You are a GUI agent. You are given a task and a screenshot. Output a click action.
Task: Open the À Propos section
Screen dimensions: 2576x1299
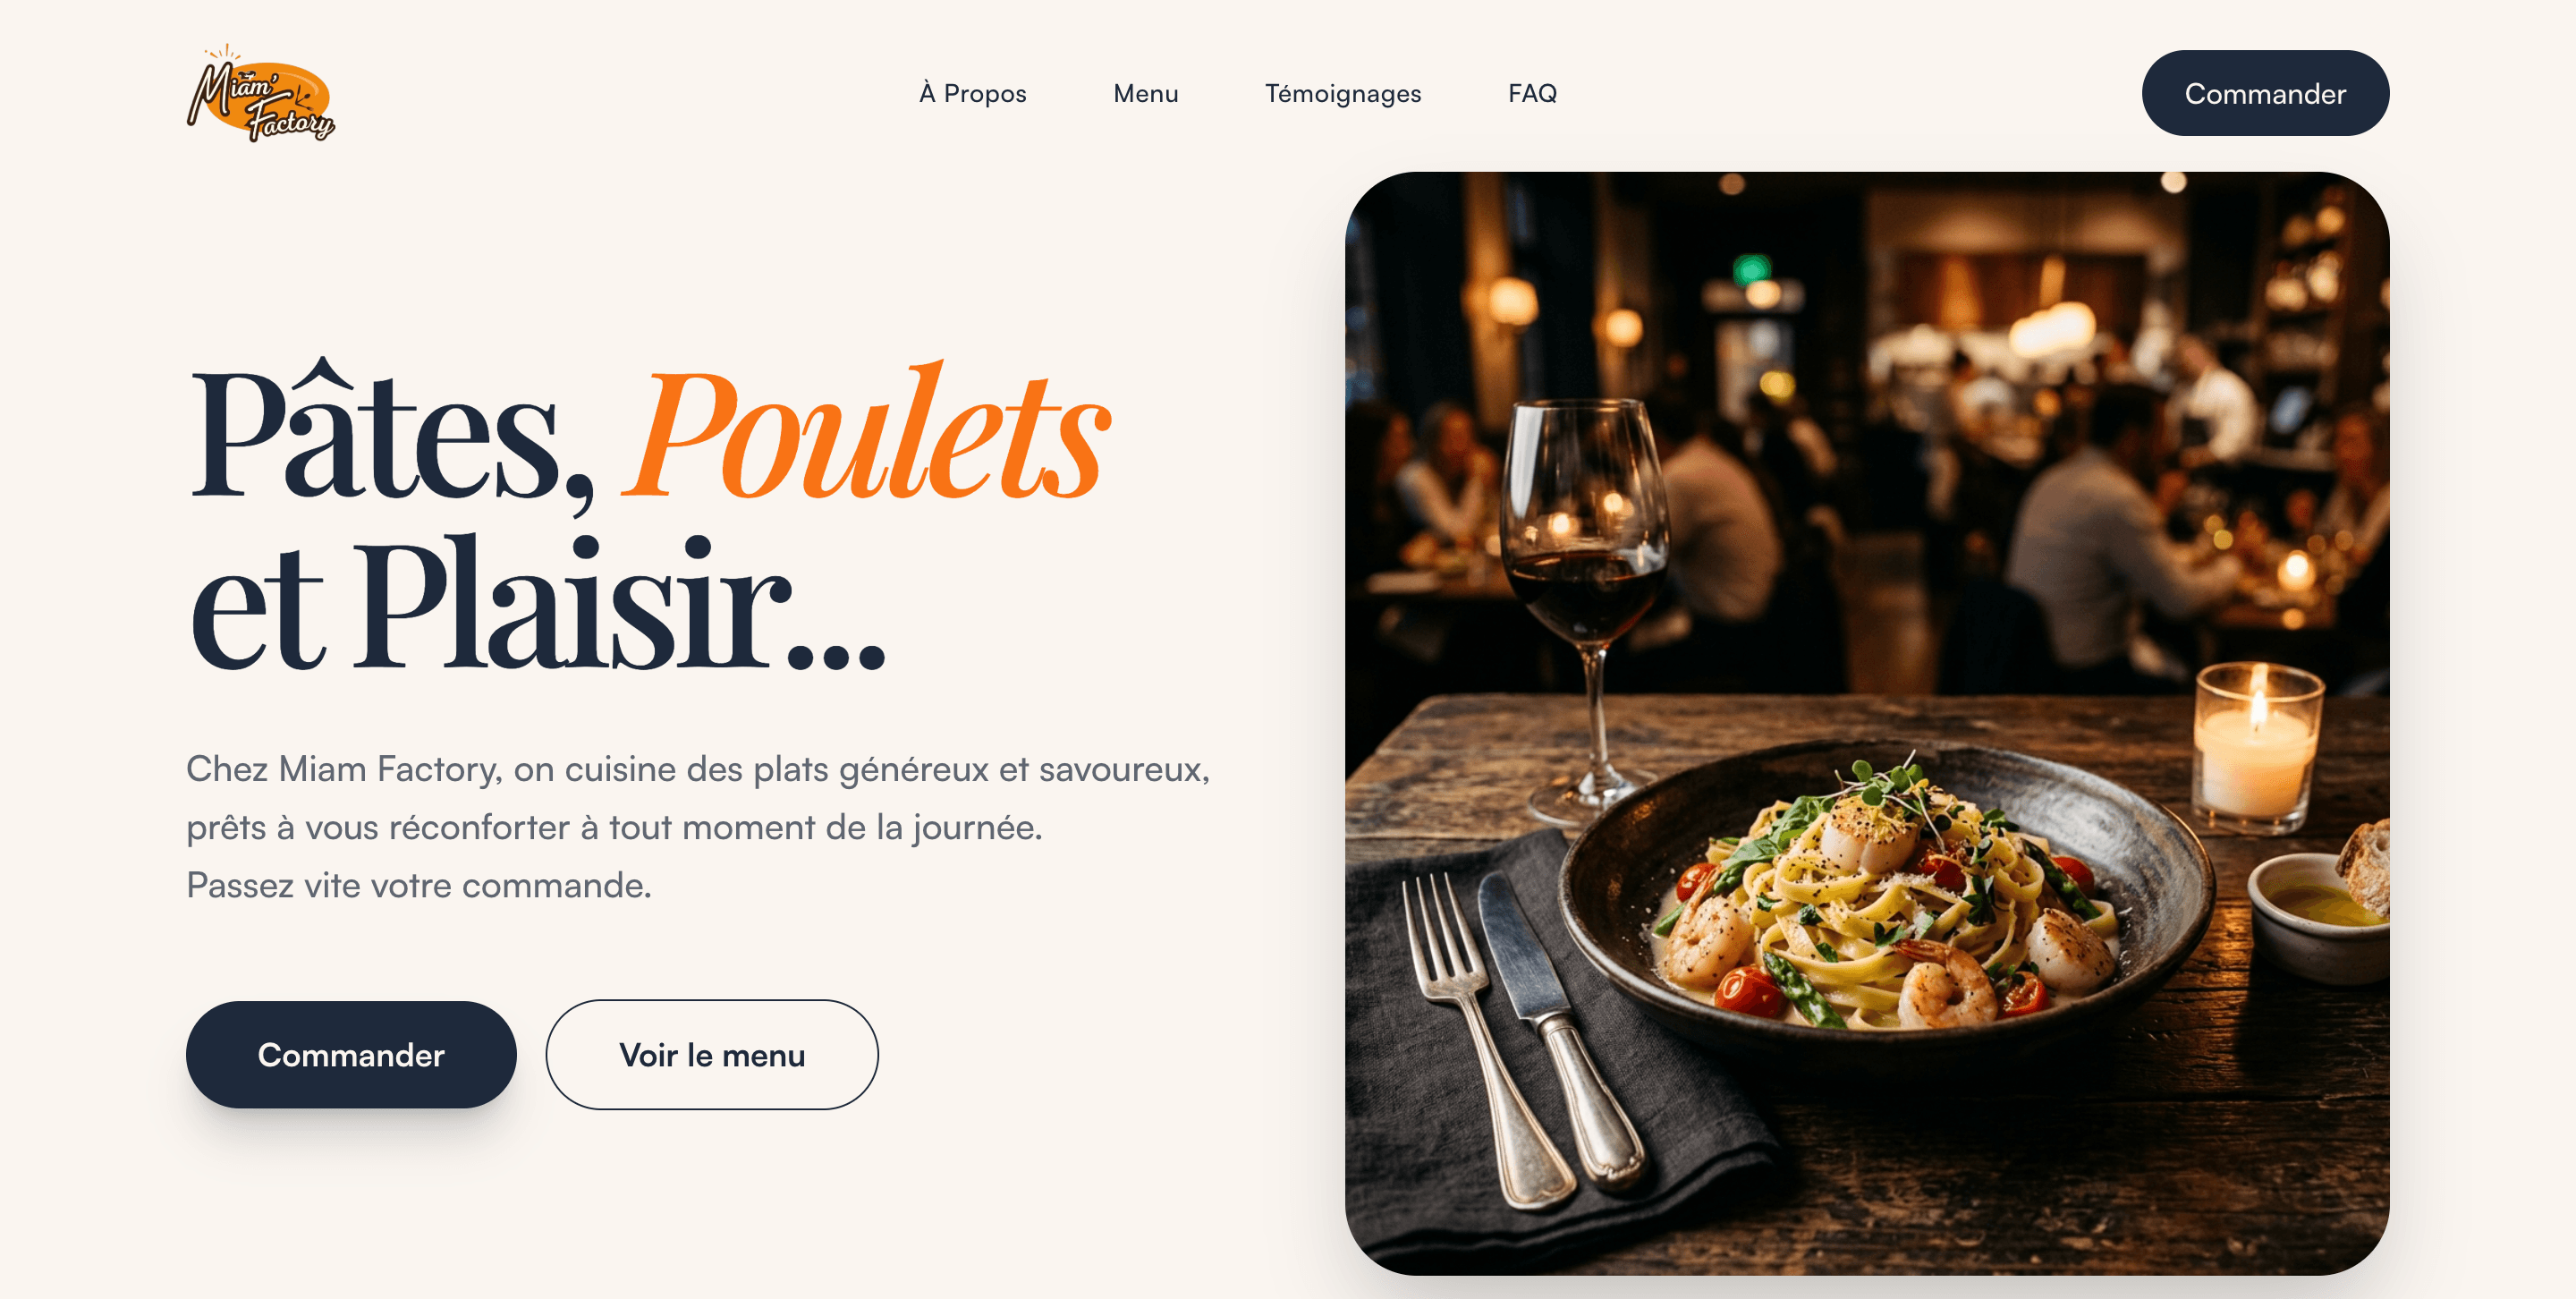[x=972, y=93]
